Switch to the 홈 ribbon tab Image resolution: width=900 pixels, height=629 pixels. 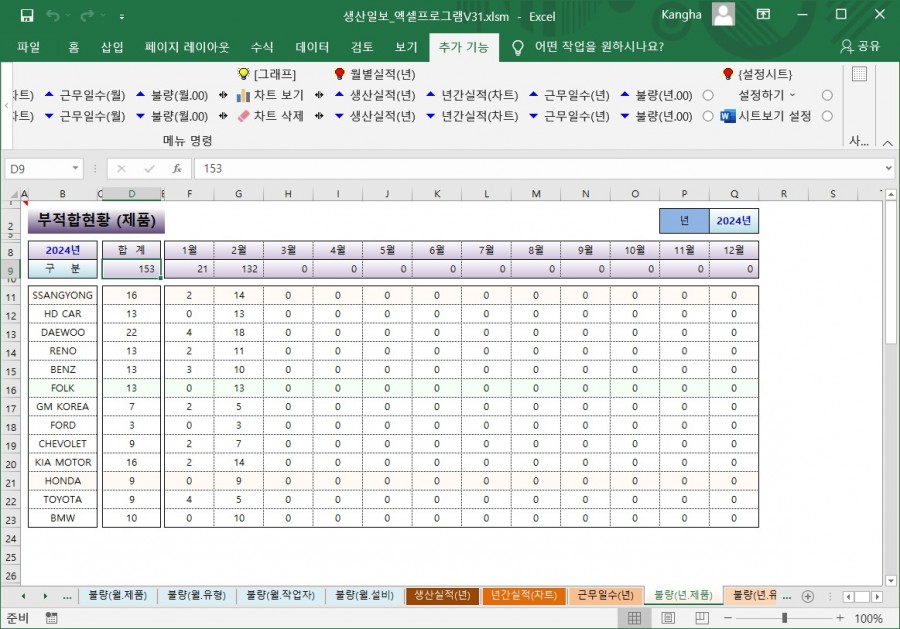(x=73, y=47)
